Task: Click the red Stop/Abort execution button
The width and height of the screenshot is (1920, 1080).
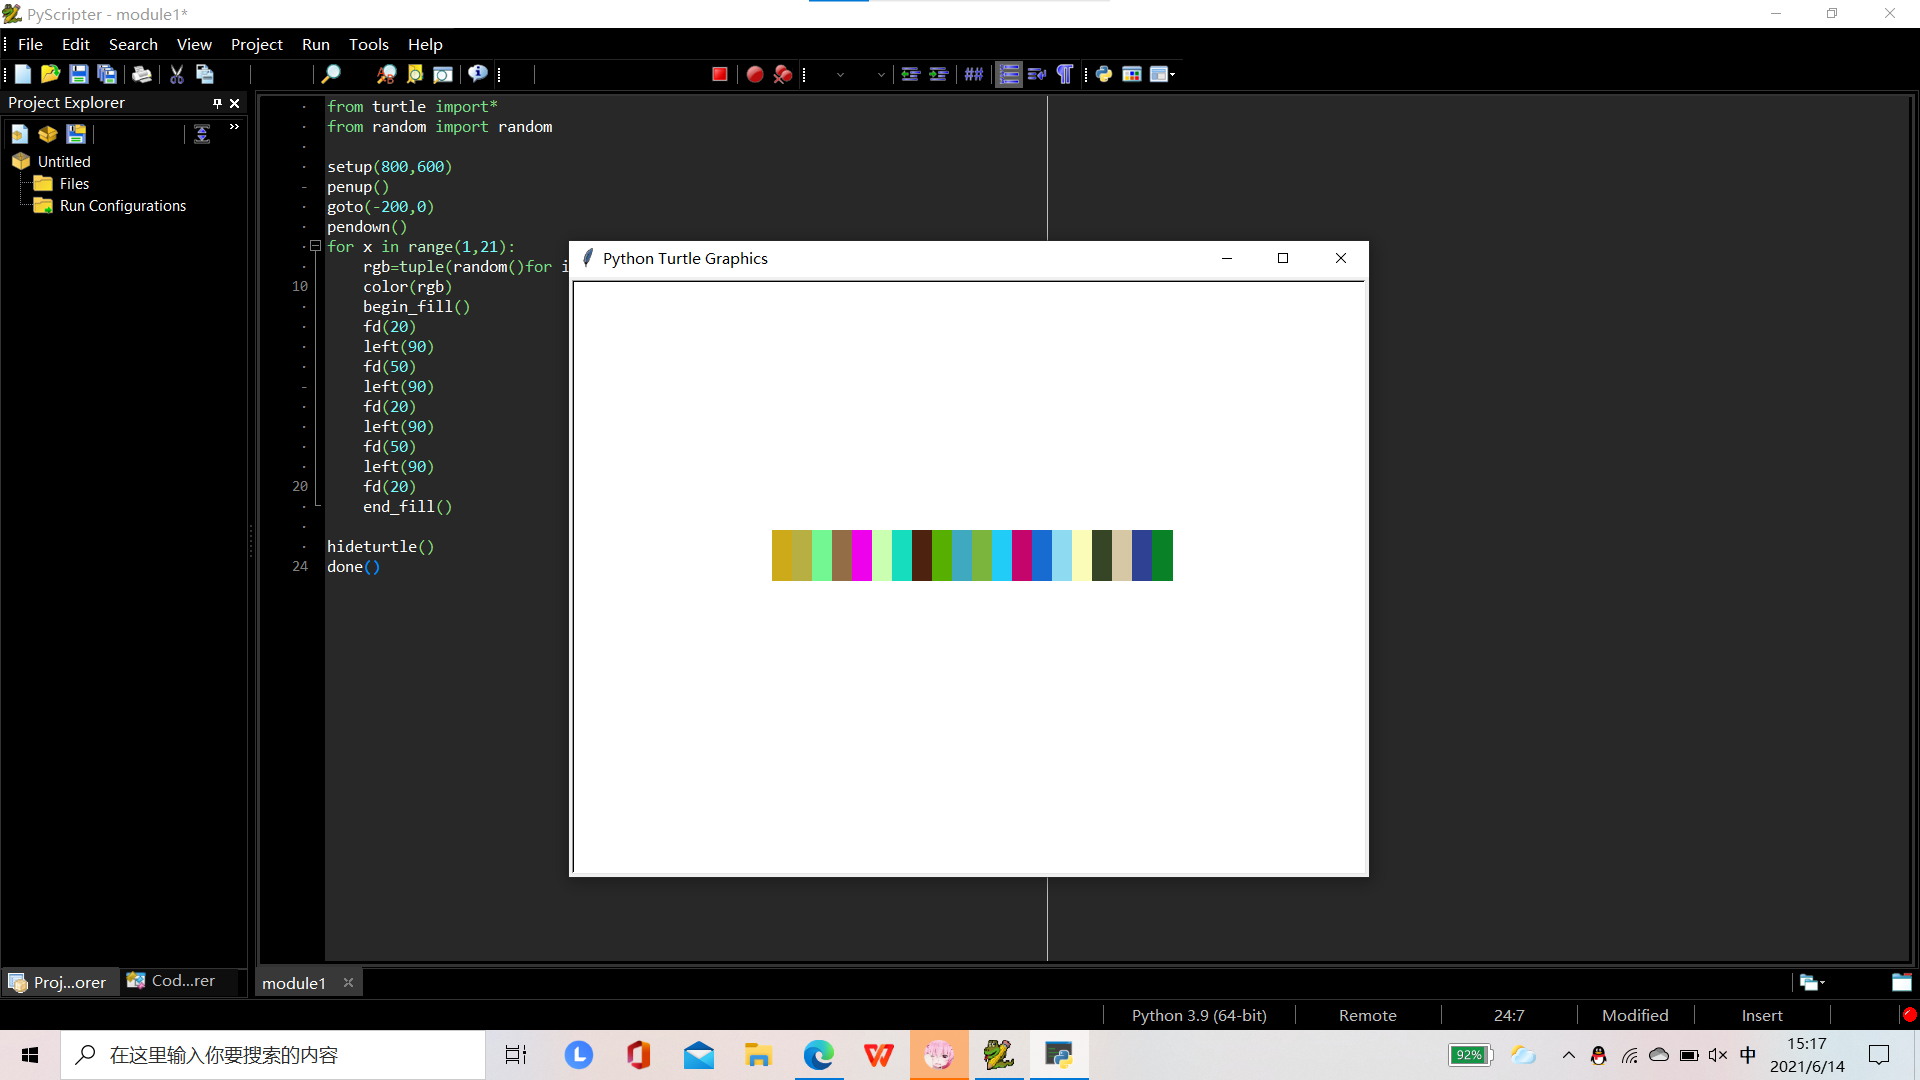Action: click(719, 74)
